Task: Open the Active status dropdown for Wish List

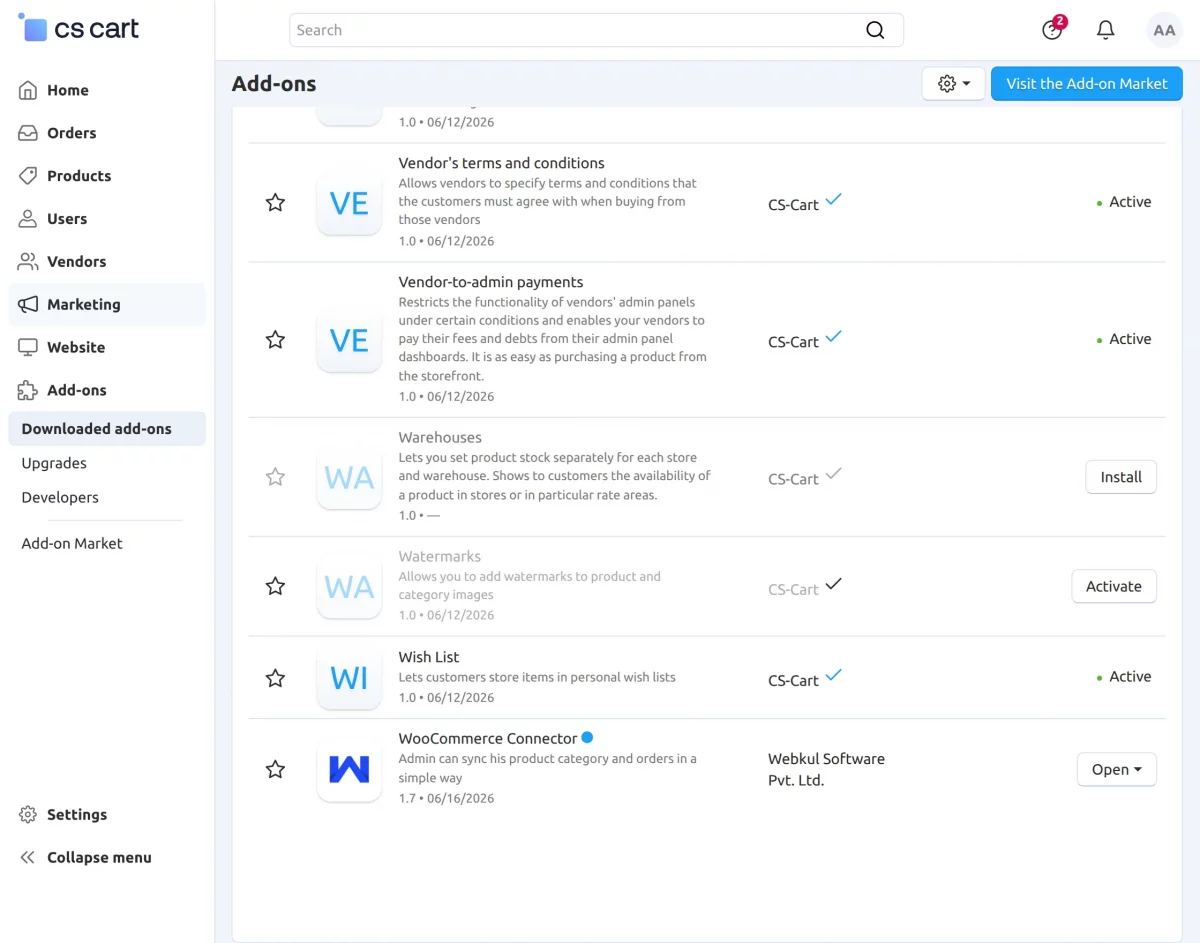Action: [1124, 677]
